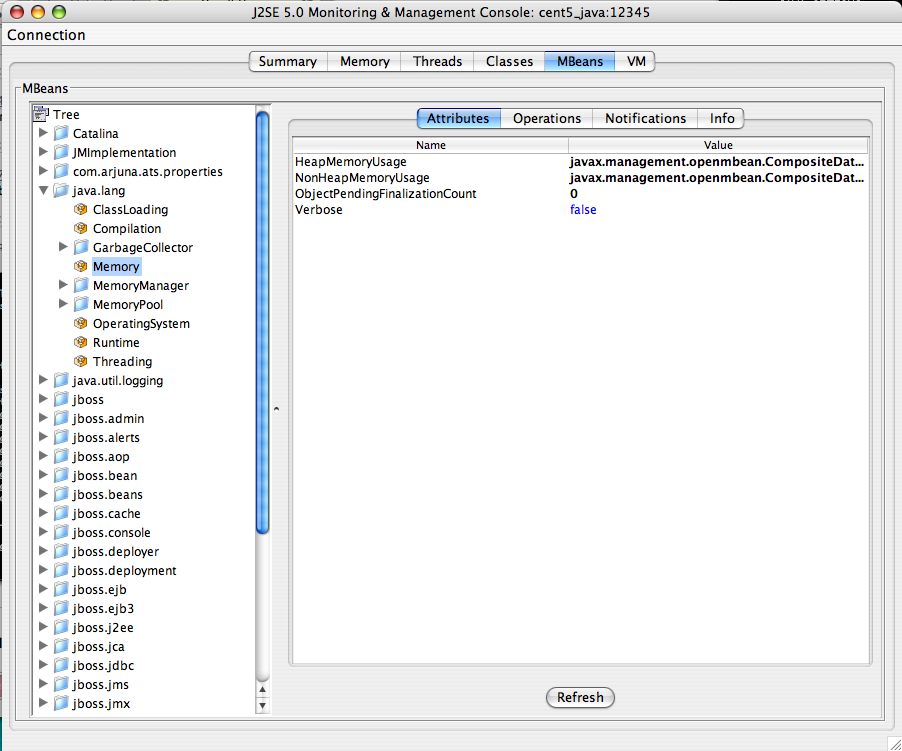This screenshot has width=902, height=751.
Task: Select the Threading MBean icon
Action: 81,361
